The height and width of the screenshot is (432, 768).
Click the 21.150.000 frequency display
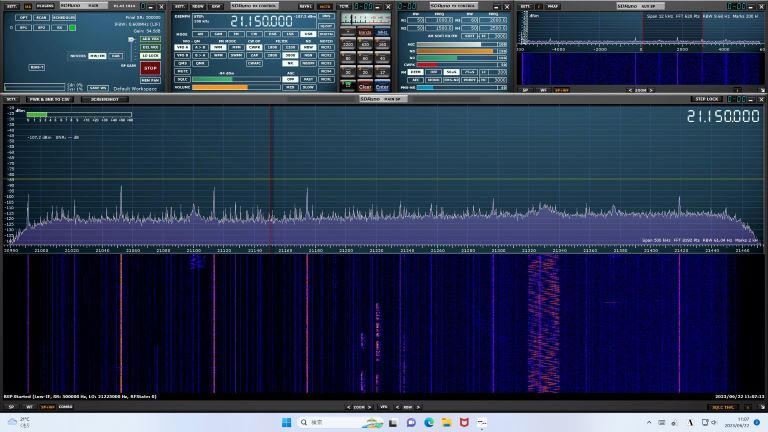point(262,20)
